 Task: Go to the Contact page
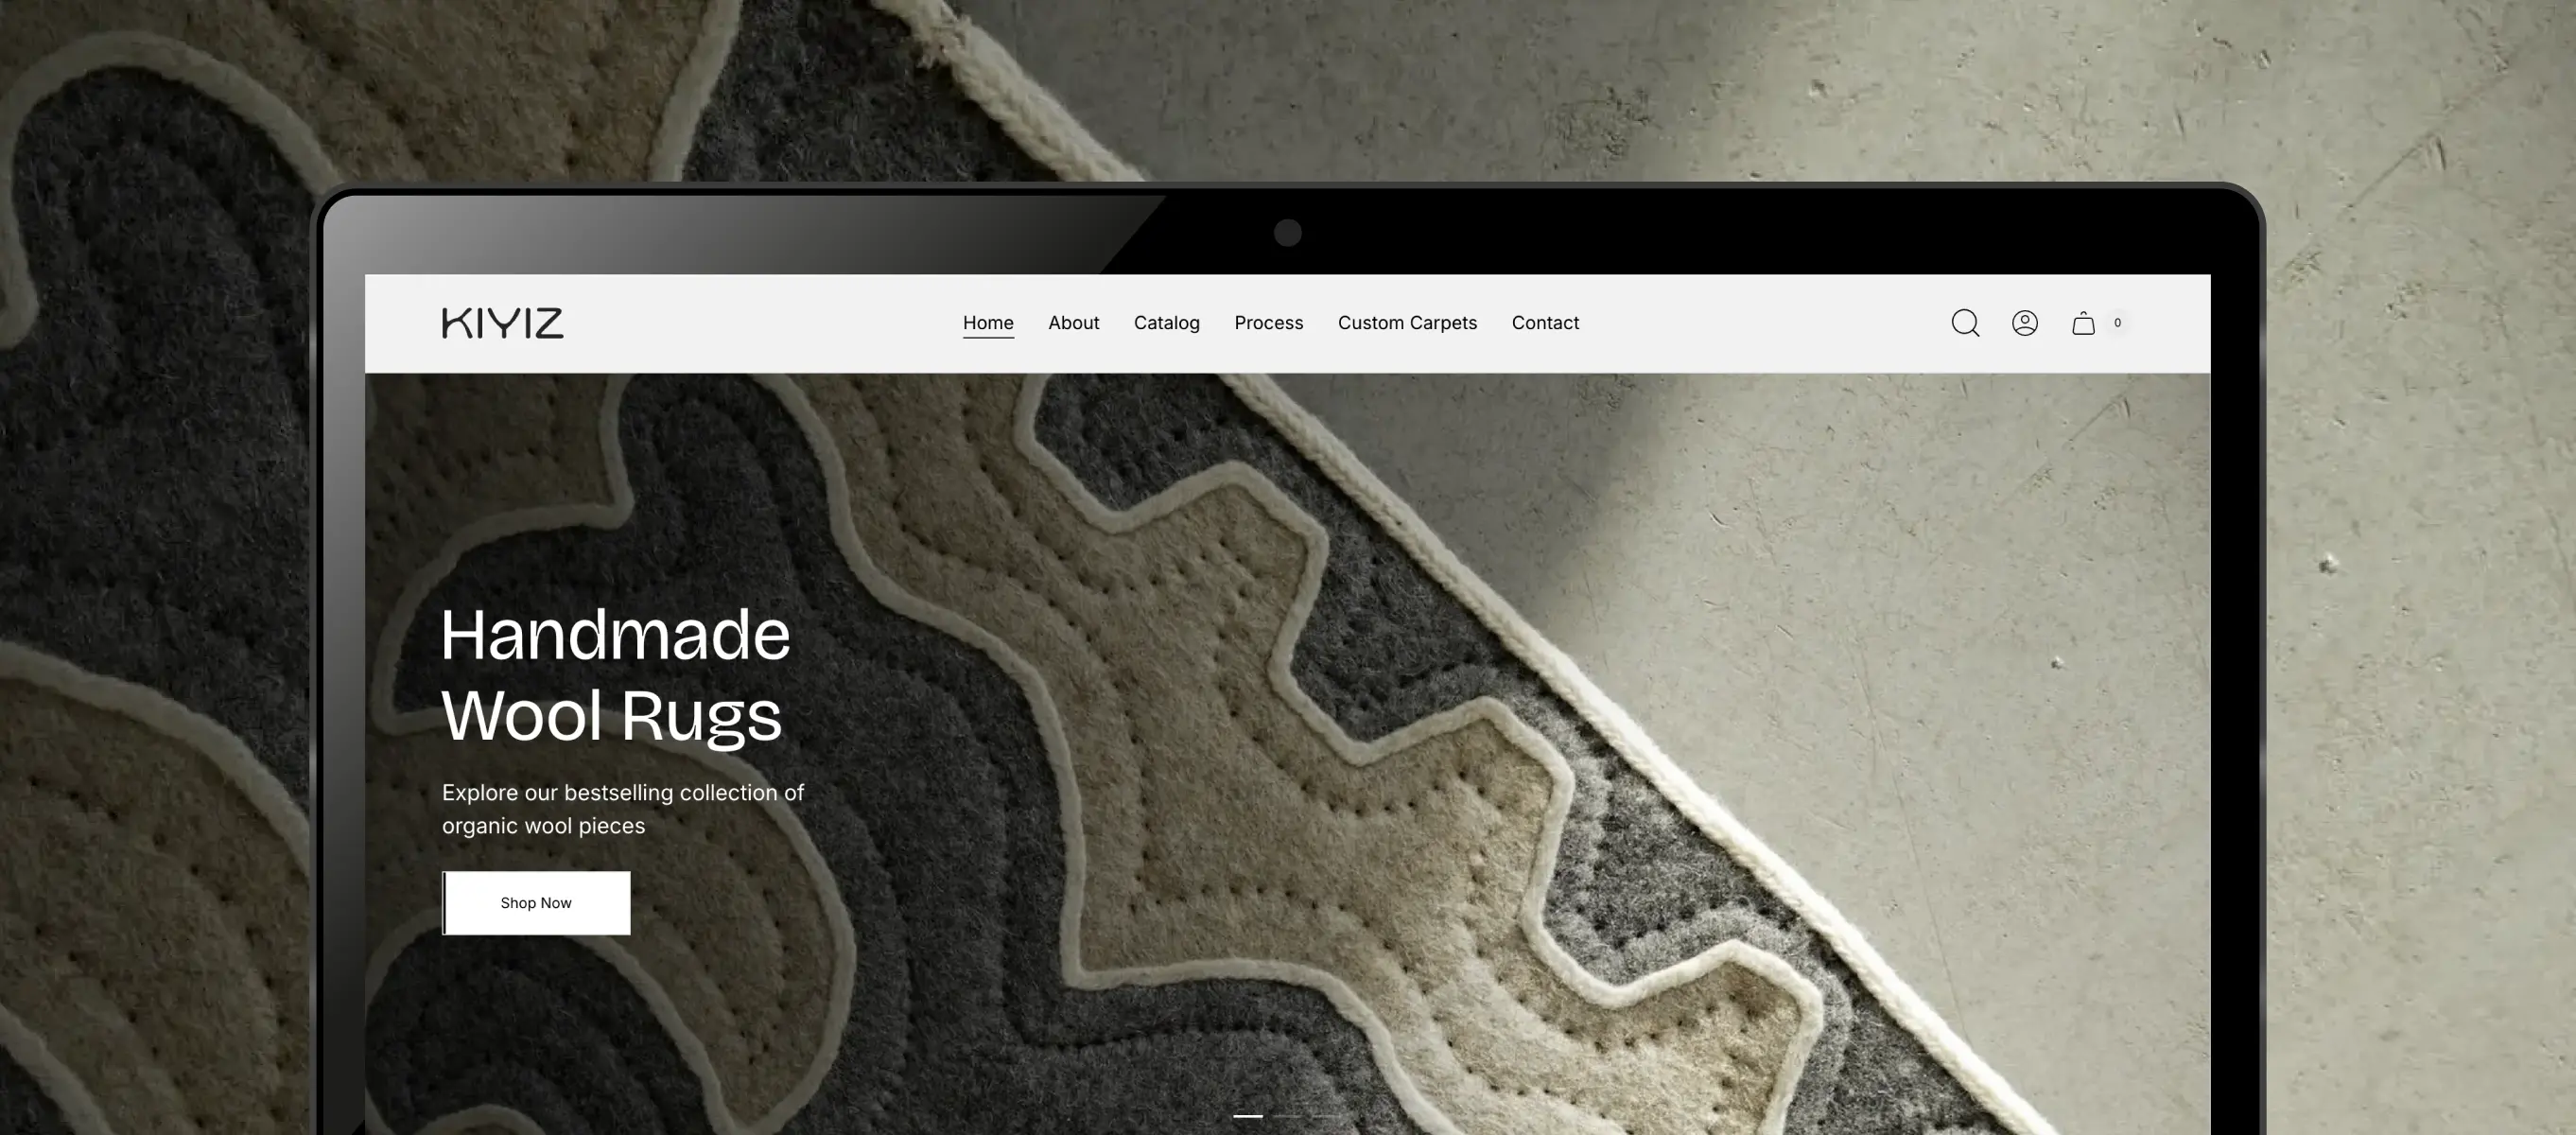coord(1545,323)
